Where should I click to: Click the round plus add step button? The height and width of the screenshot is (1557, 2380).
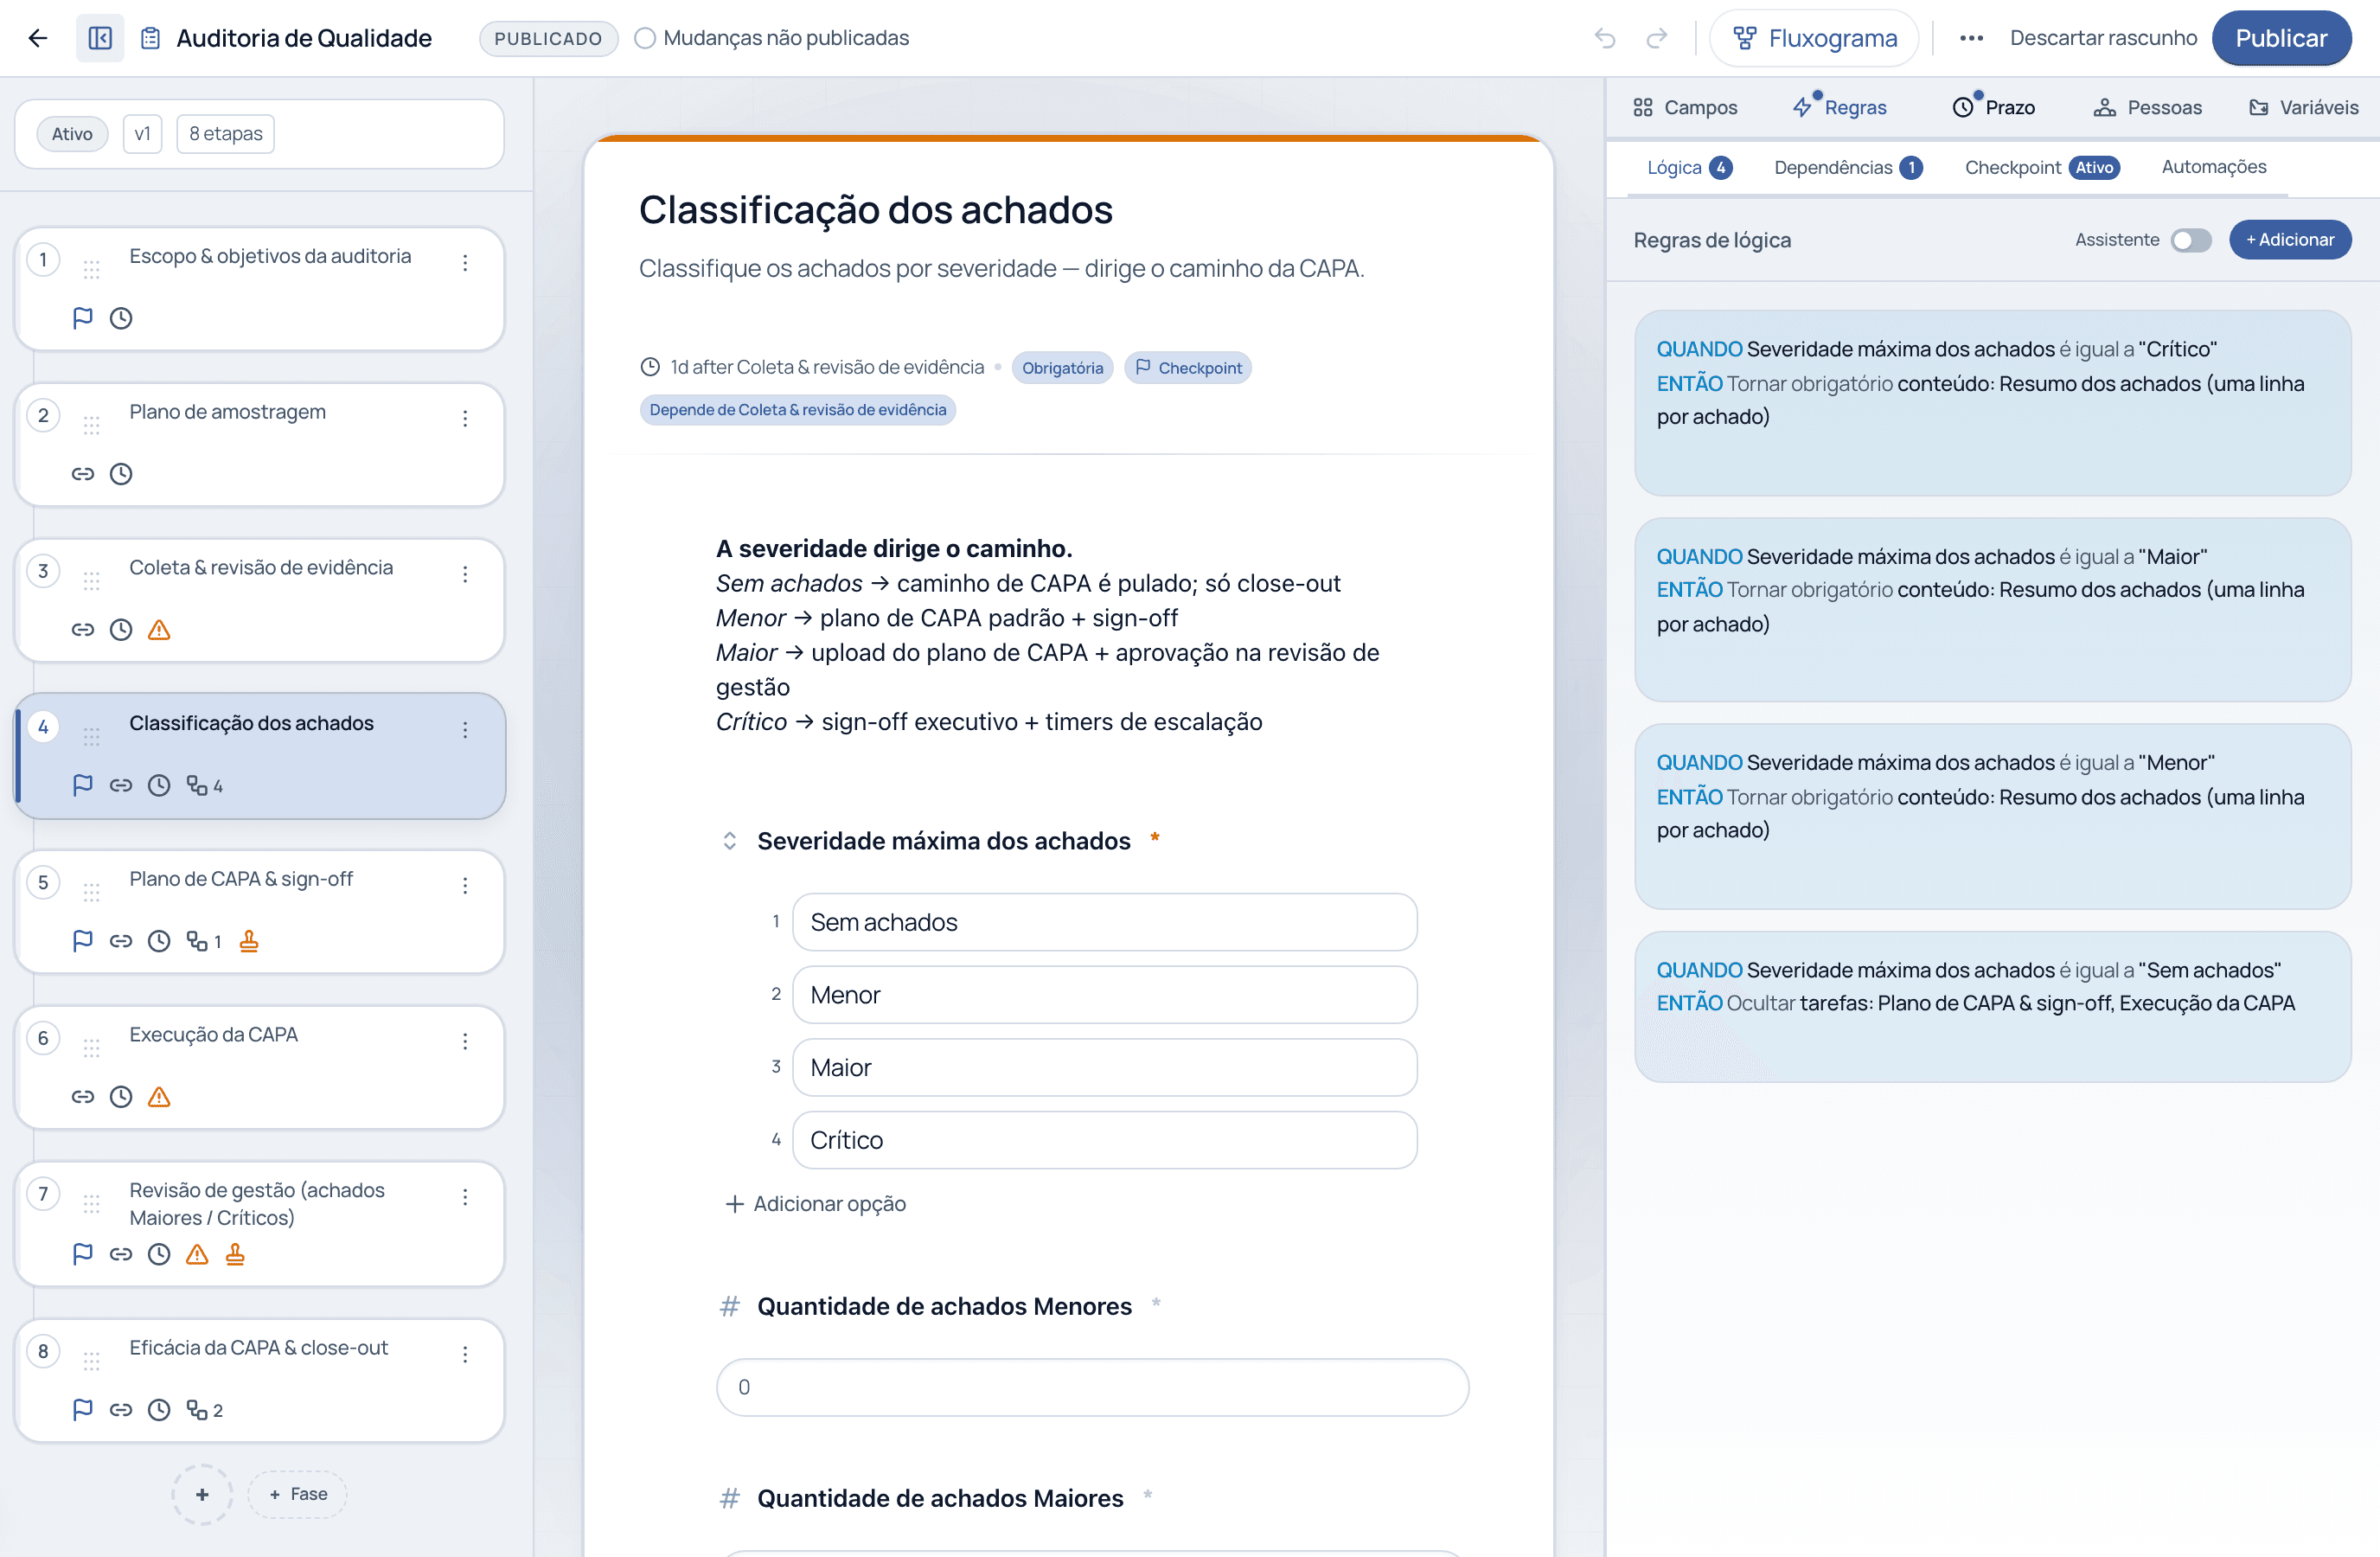coord(202,1494)
